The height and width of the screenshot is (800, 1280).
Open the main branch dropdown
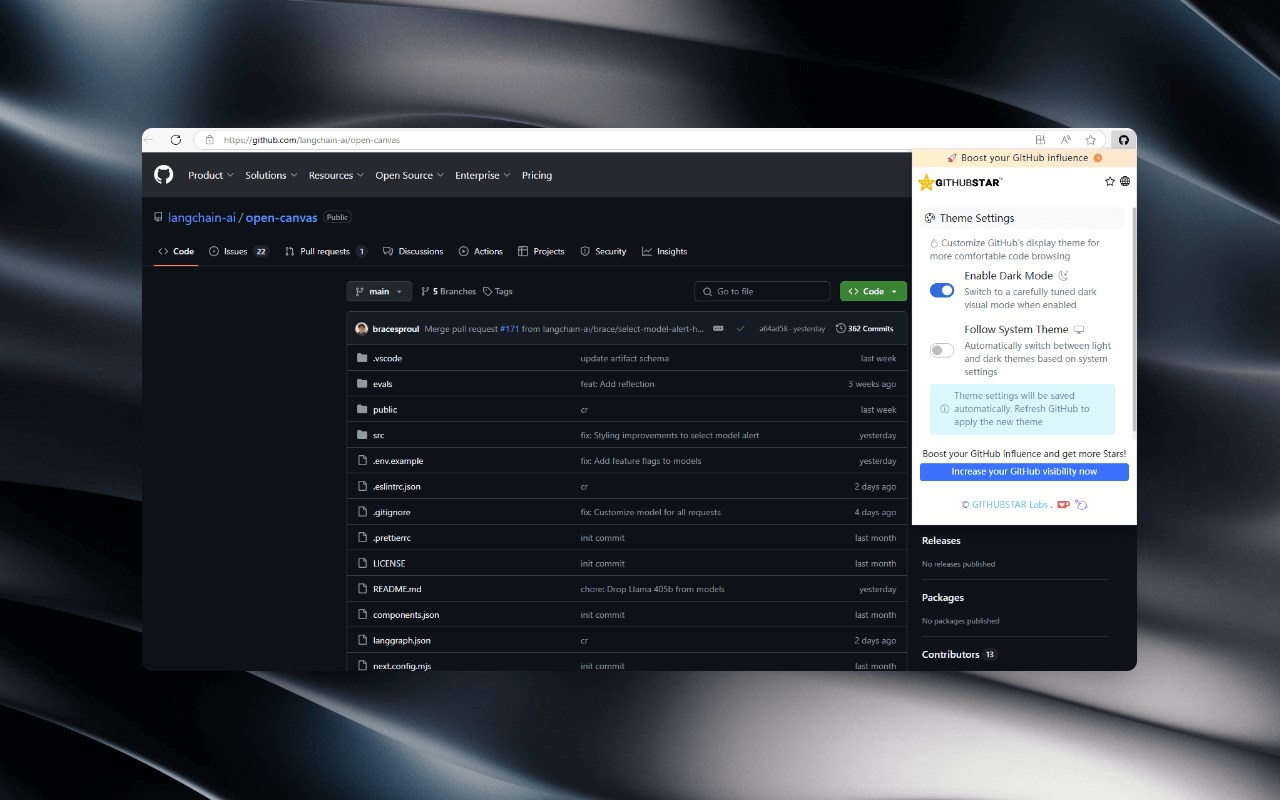[x=379, y=291]
